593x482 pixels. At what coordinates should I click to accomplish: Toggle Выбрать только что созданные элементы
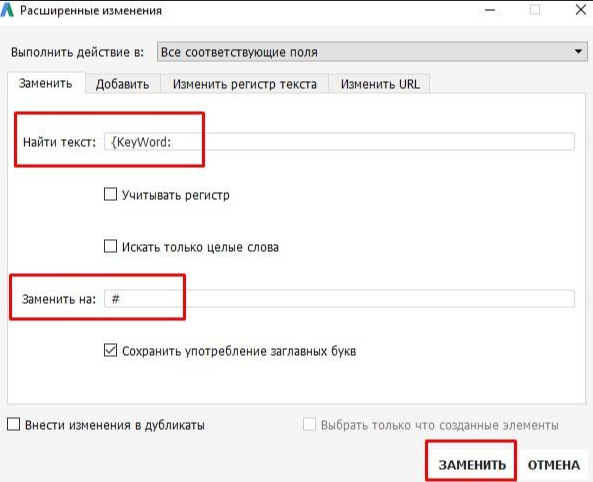tap(309, 424)
